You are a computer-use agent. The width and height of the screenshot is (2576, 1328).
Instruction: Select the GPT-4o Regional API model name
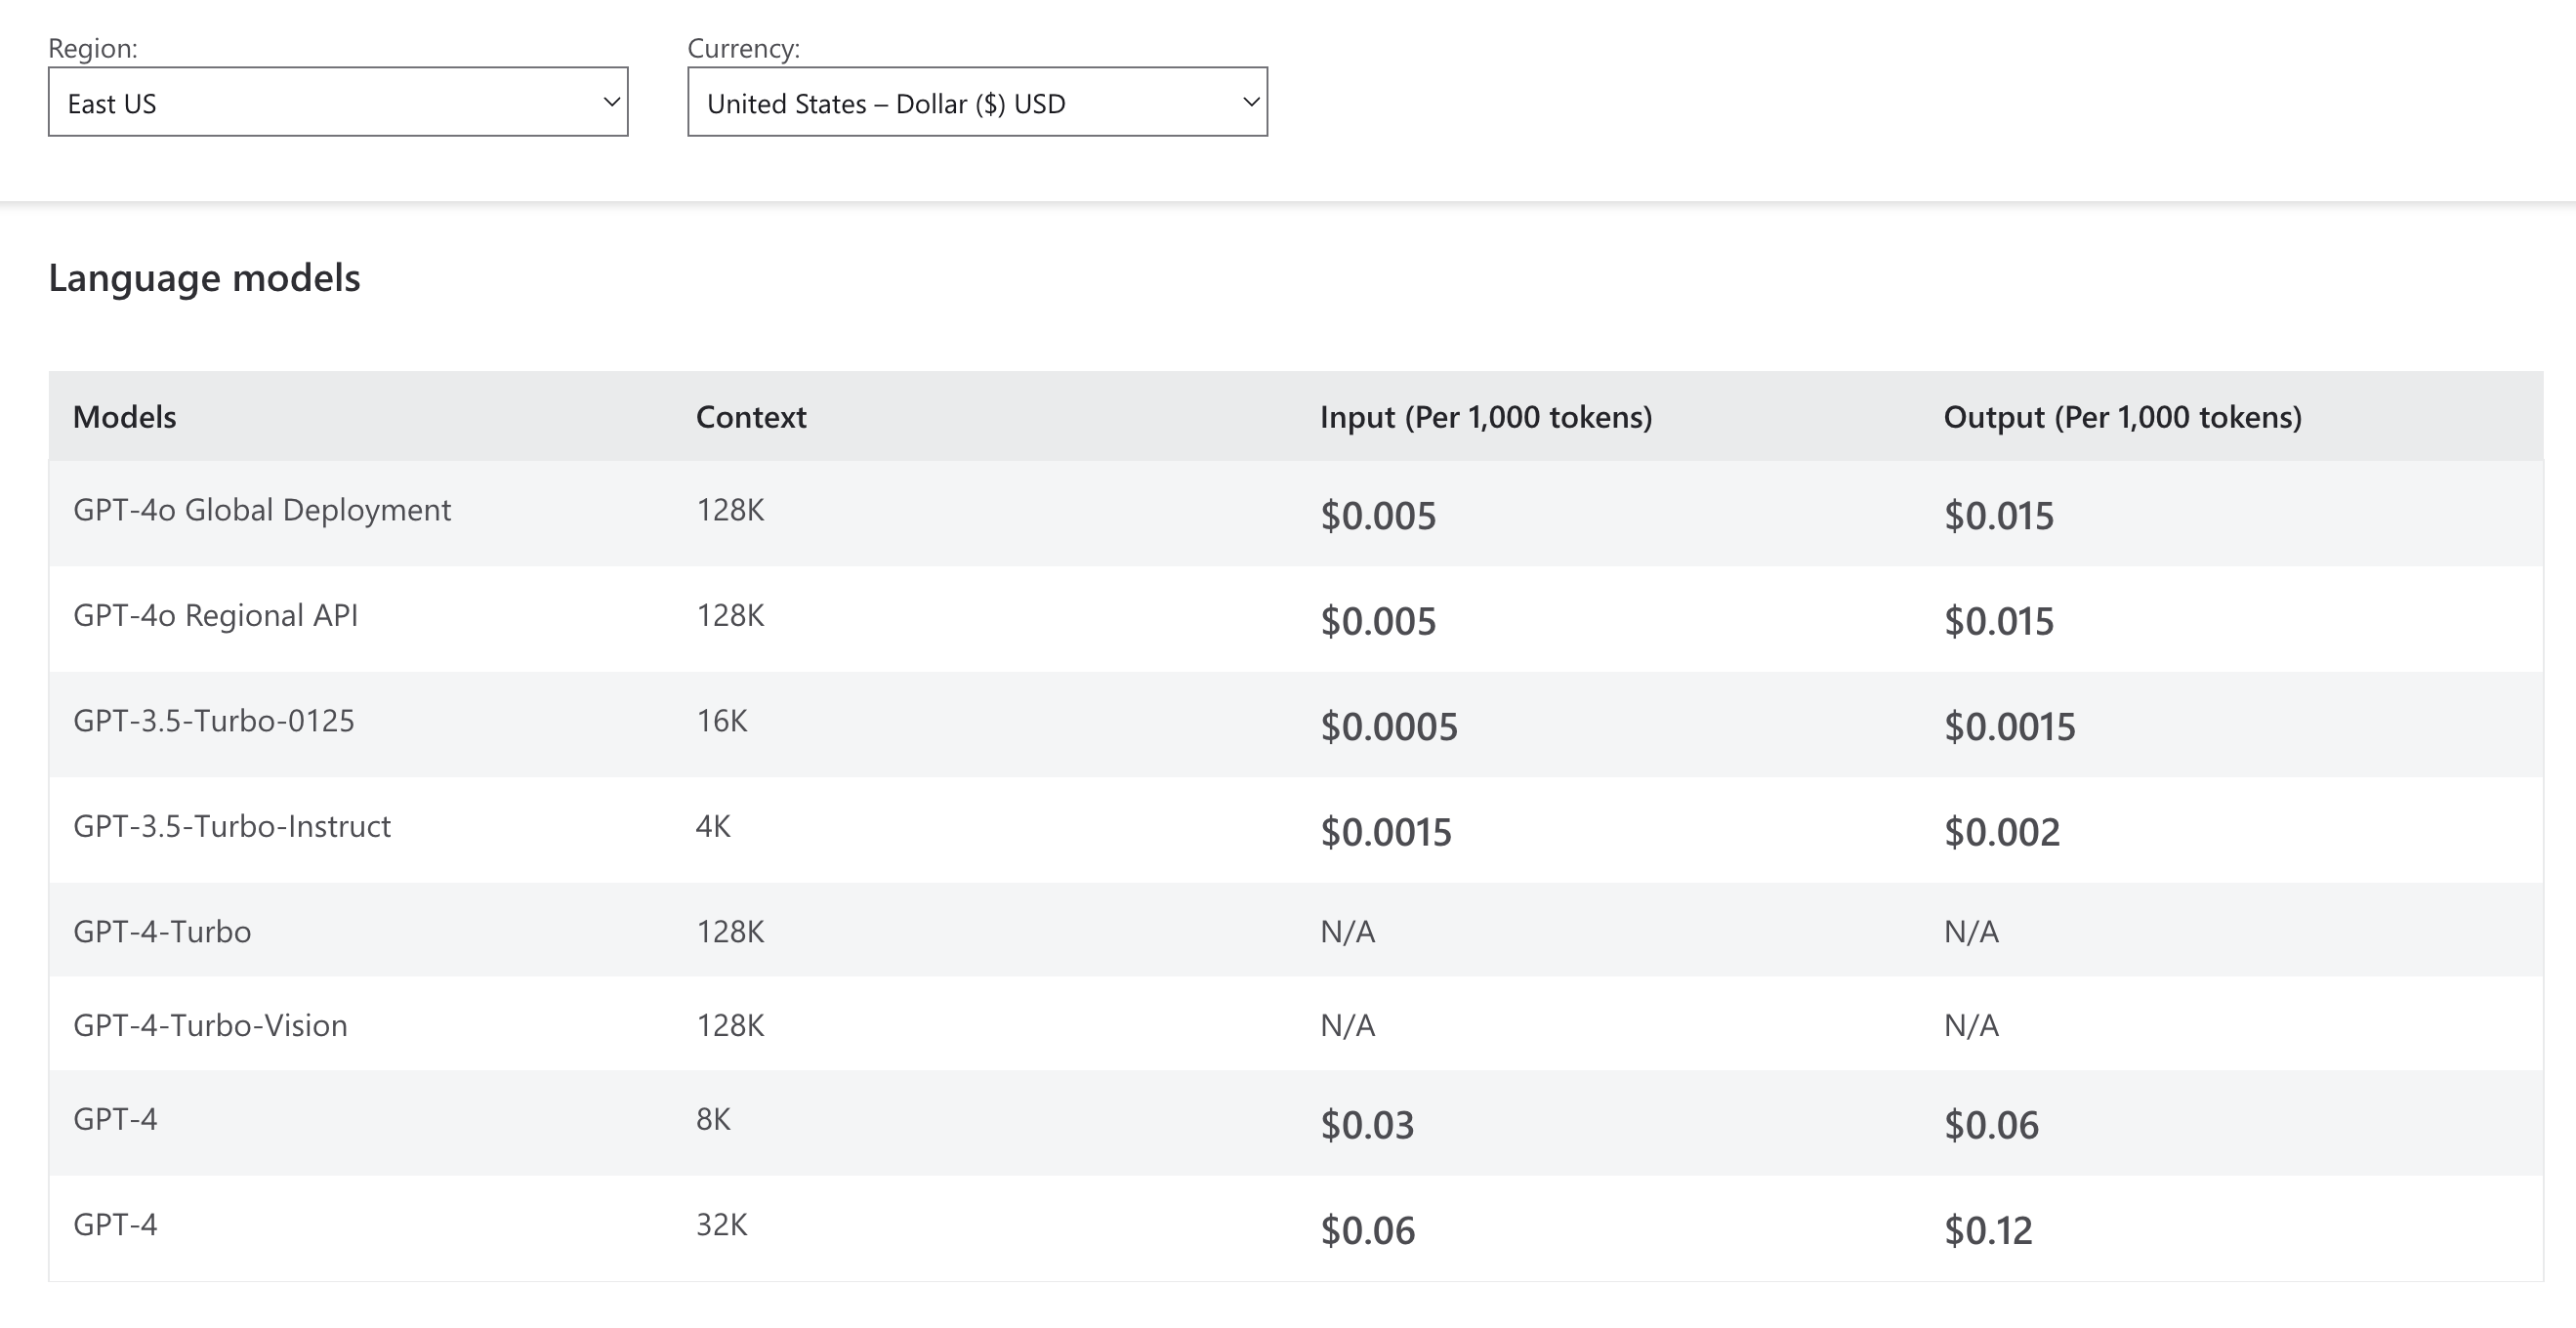coord(215,615)
